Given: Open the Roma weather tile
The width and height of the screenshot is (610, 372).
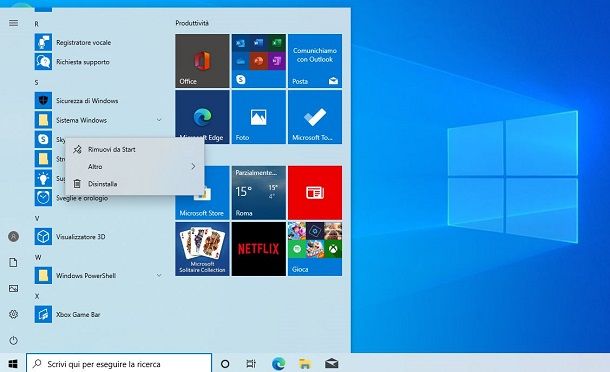Looking at the screenshot, I should 259,193.
